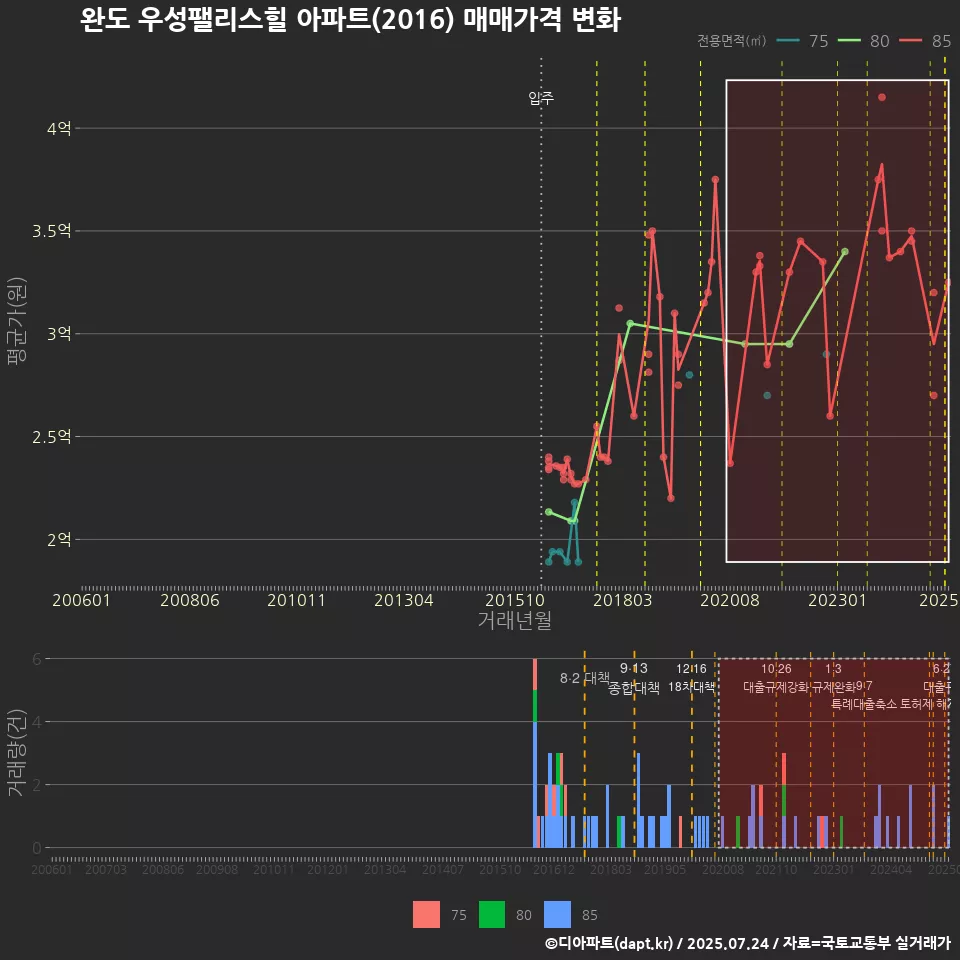Click the green 80 swatch in bottom legend
The width and height of the screenshot is (960, 960).
point(492,915)
